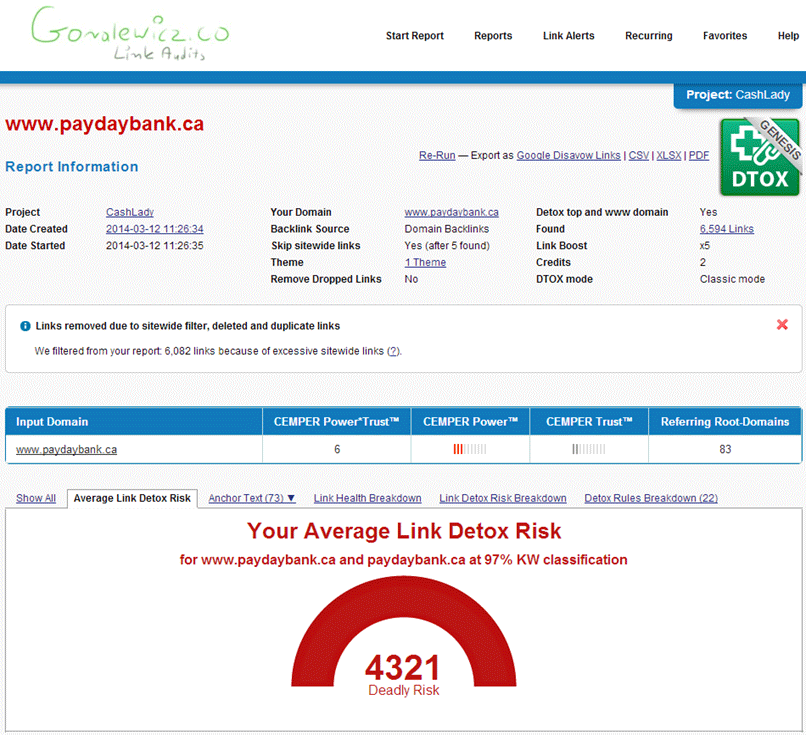Viewport: 806px width, 735px height.
Task: Click the Date Created timestamp link
Action: click(x=155, y=229)
